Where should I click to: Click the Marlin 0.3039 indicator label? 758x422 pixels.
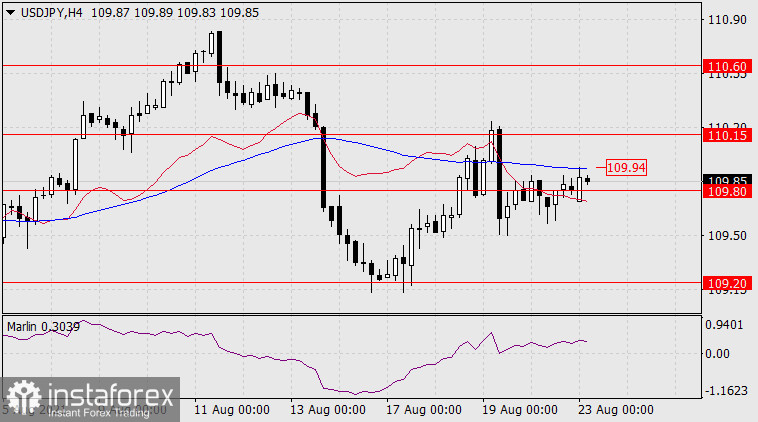coord(44,326)
